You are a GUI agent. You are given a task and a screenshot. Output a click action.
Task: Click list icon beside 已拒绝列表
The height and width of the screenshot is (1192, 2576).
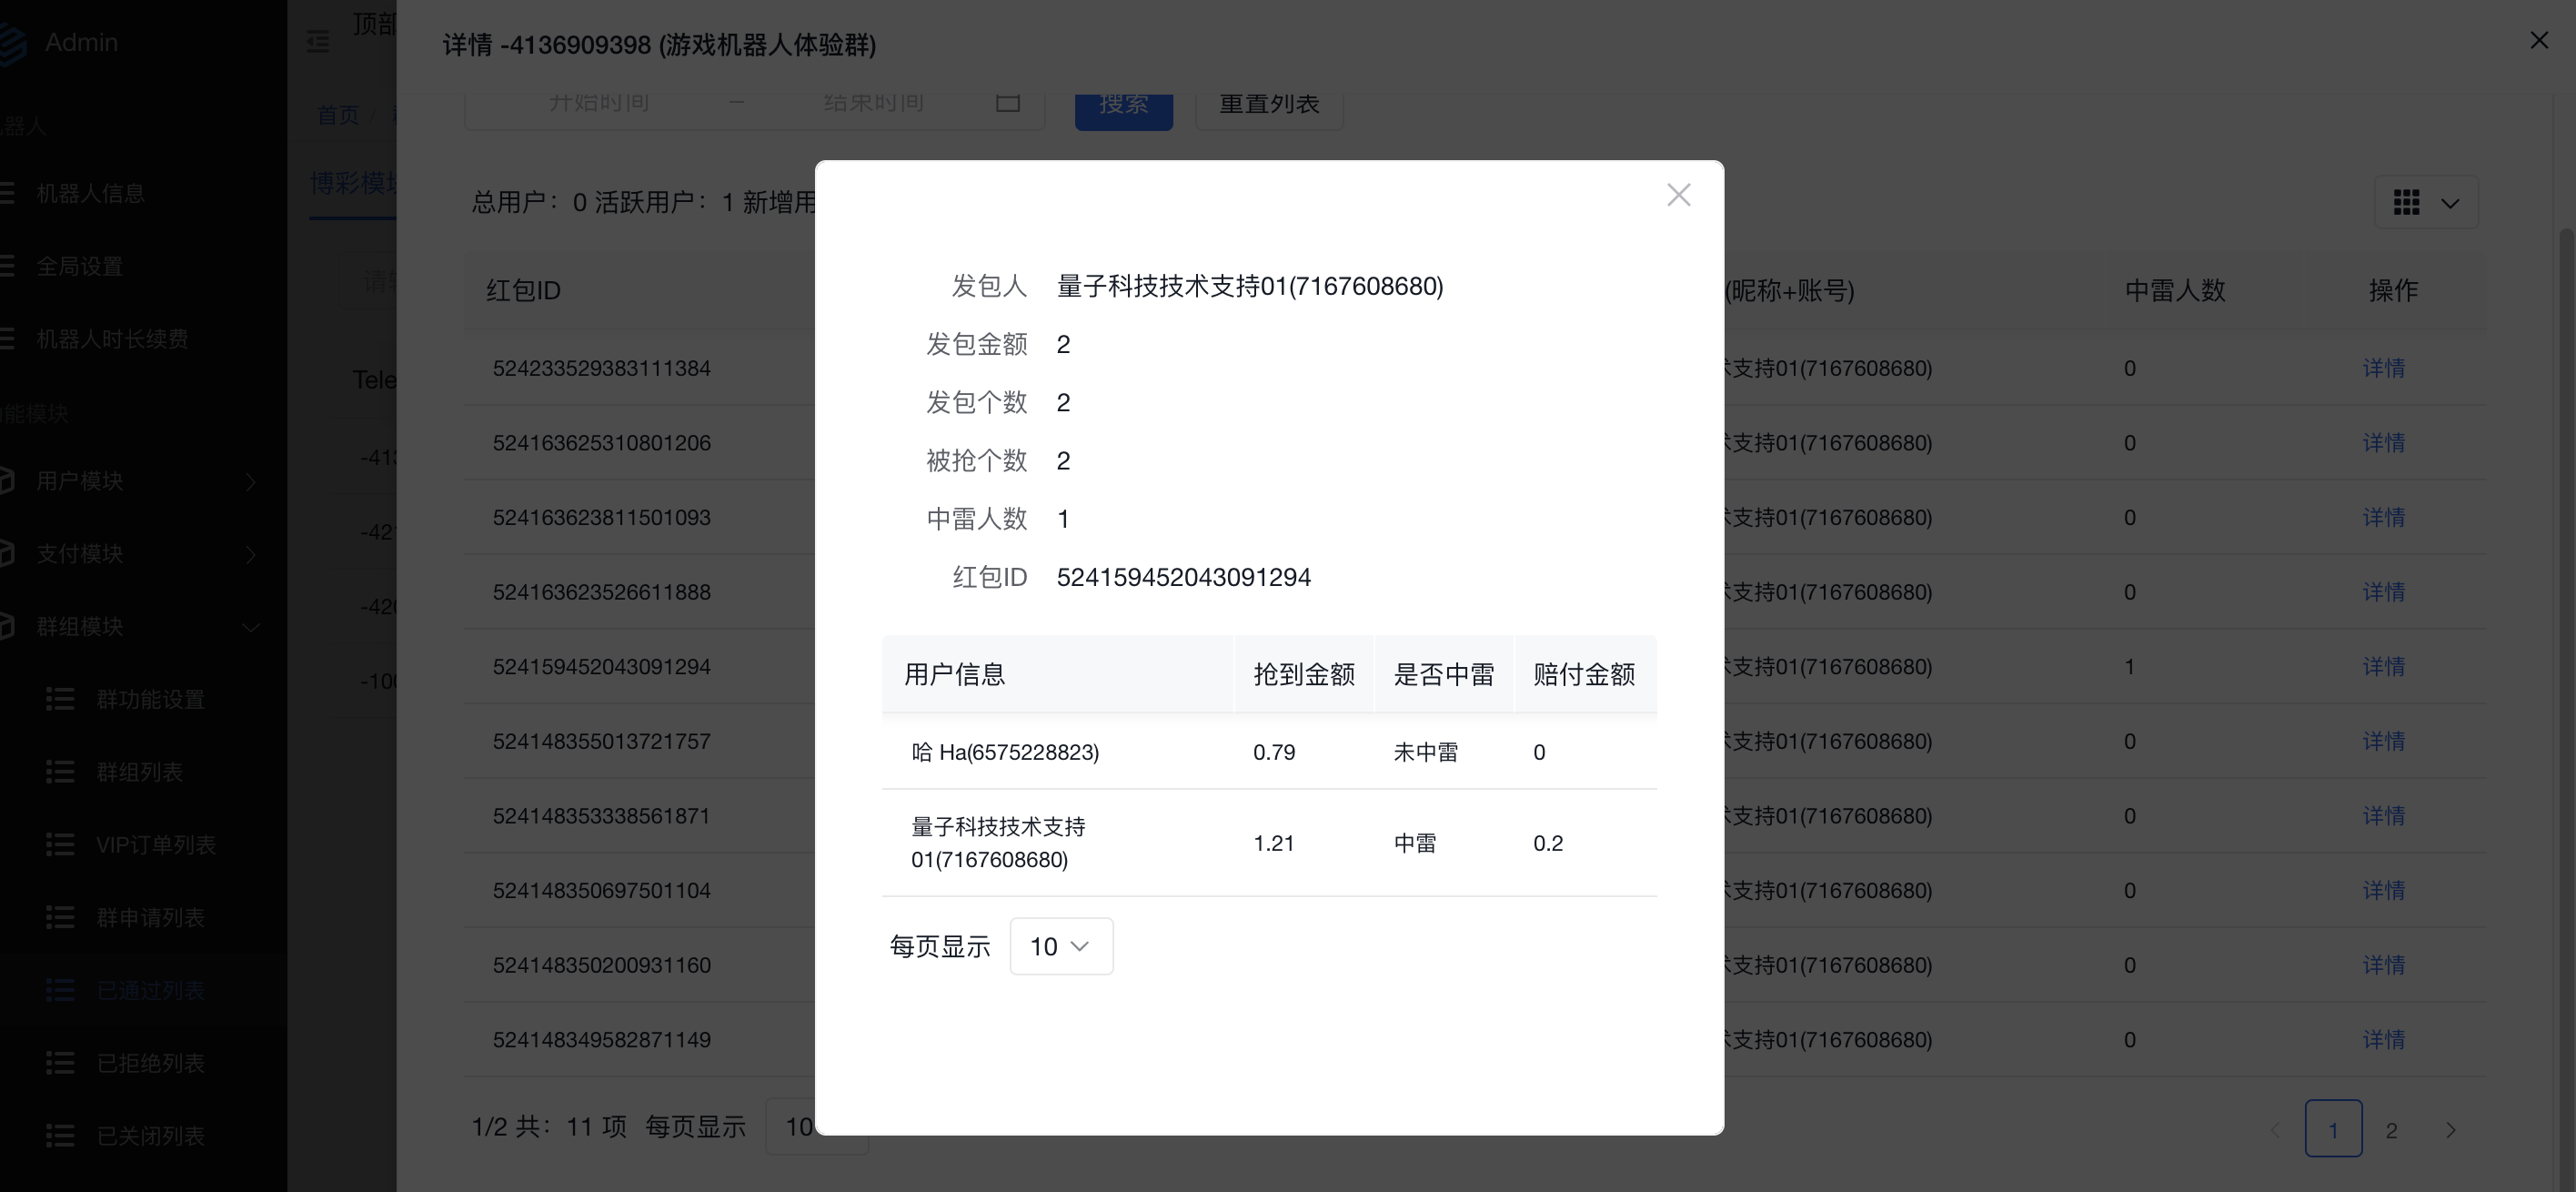coord(60,1063)
